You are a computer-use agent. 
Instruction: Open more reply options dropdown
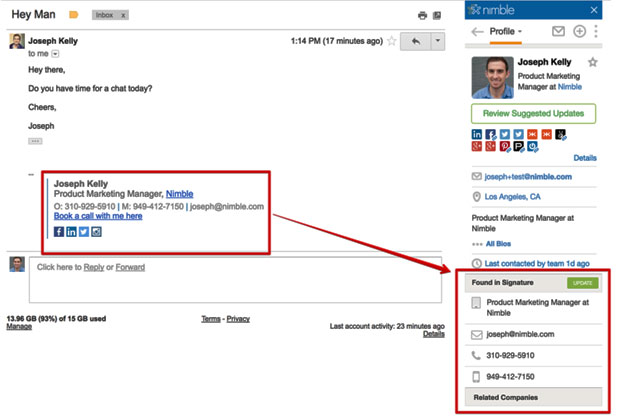pyautogui.click(x=438, y=41)
